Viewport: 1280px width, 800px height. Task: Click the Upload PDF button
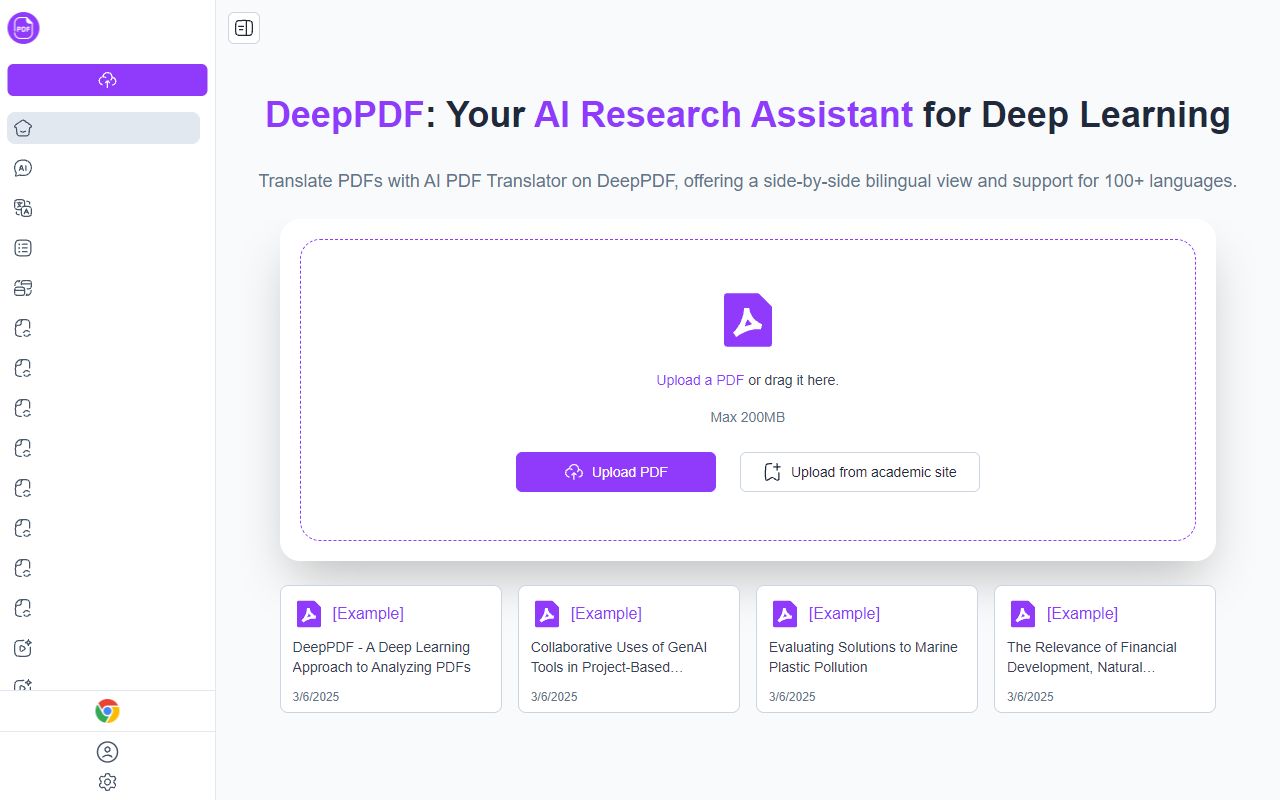[x=616, y=471]
